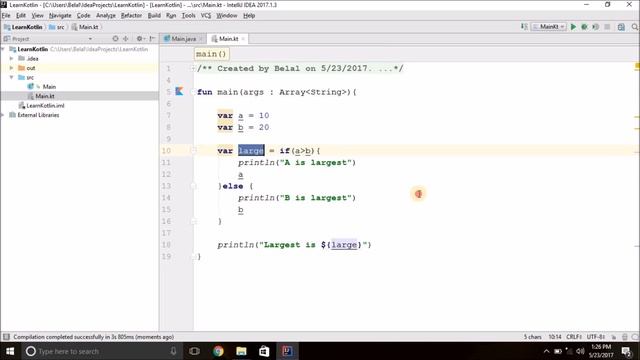Open the Action Center notifications icon
Viewport: 640px width, 360px height.
click(x=627, y=351)
